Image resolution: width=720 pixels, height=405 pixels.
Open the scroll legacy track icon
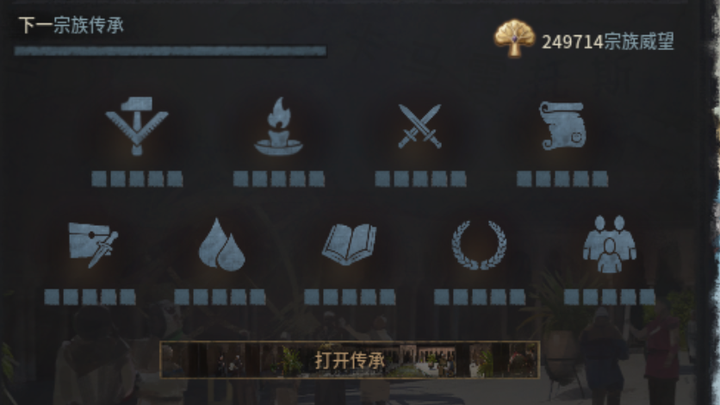[562, 126]
